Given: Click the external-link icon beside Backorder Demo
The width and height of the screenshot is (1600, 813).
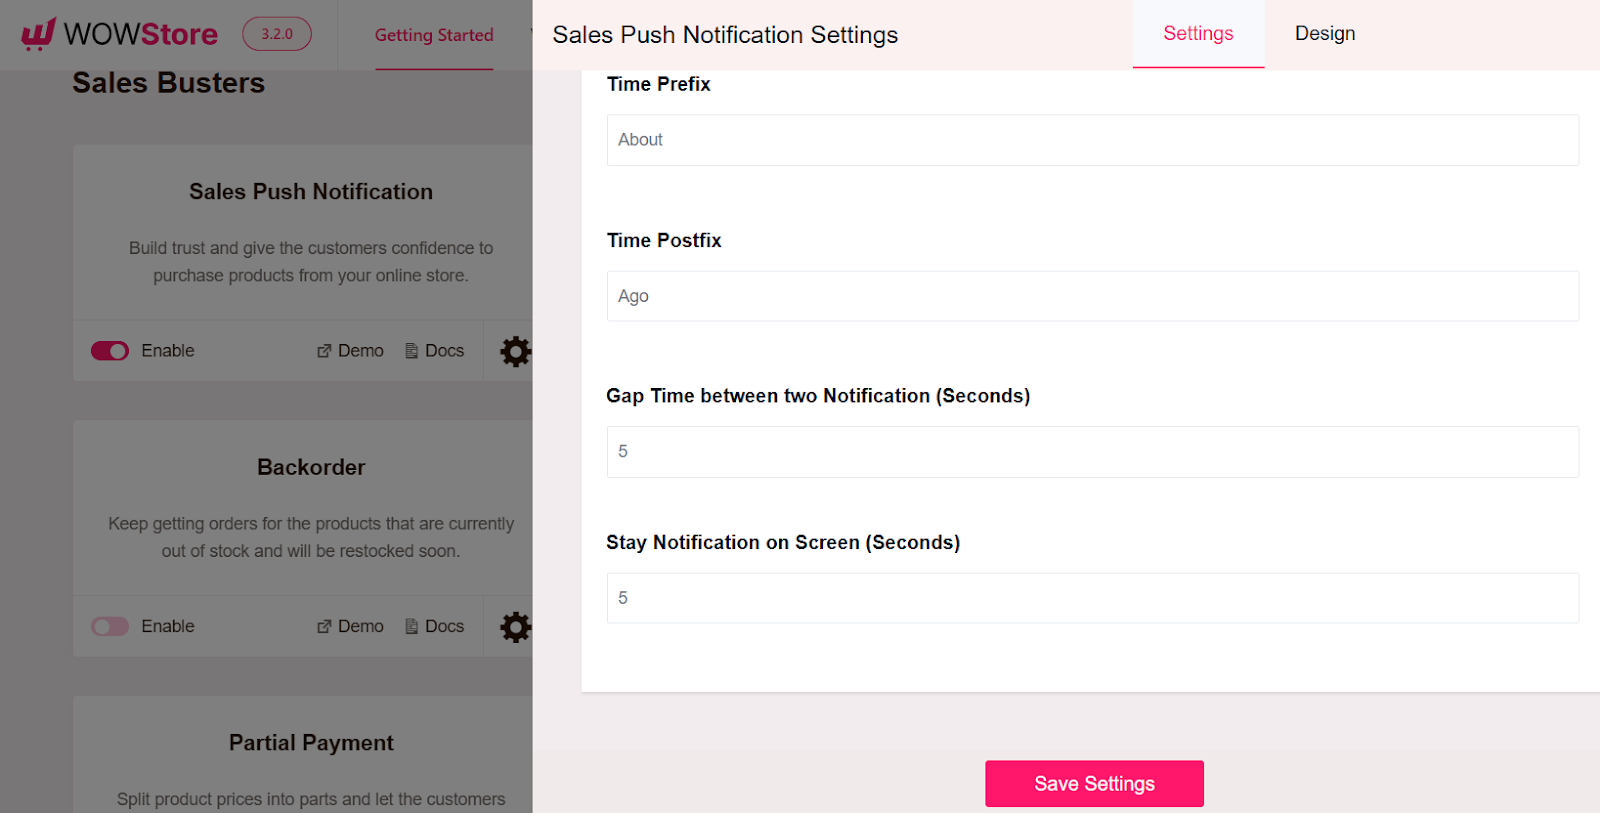Looking at the screenshot, I should pos(322,625).
